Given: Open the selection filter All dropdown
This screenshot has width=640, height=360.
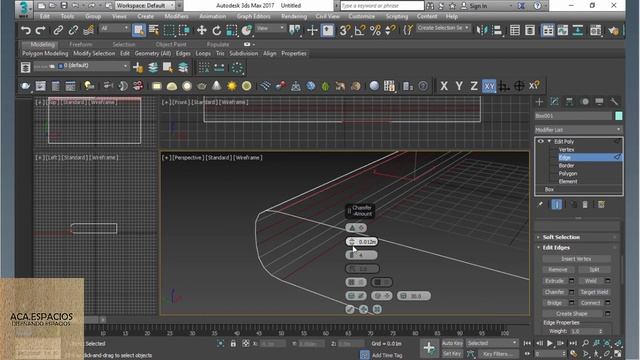Looking at the screenshot, I should 114,28.
